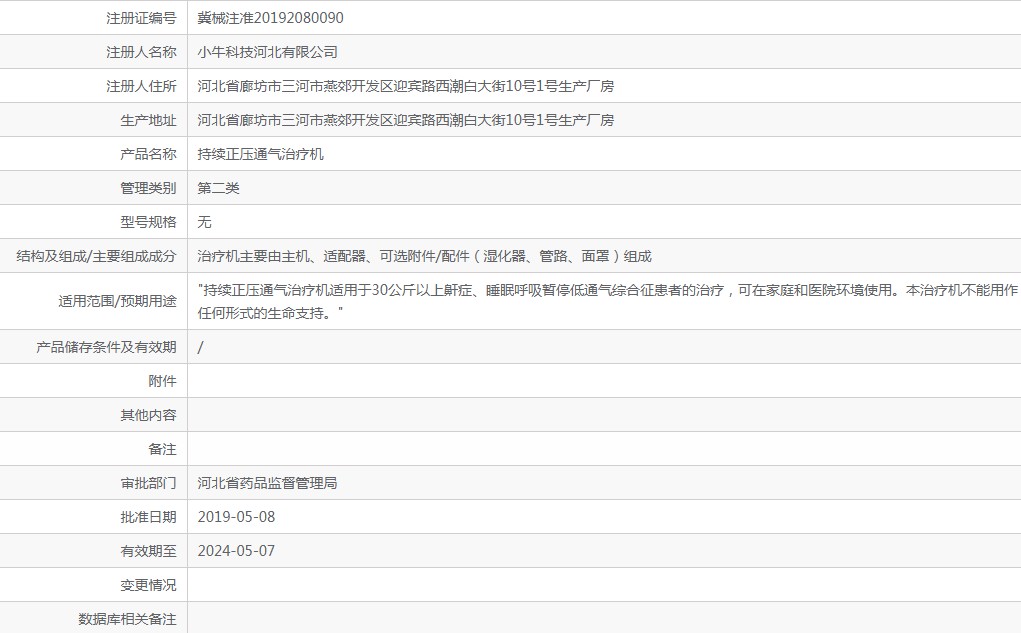Click the address value in 注册人住所 row
Viewport: 1021px width, 633px height.
coord(406,86)
